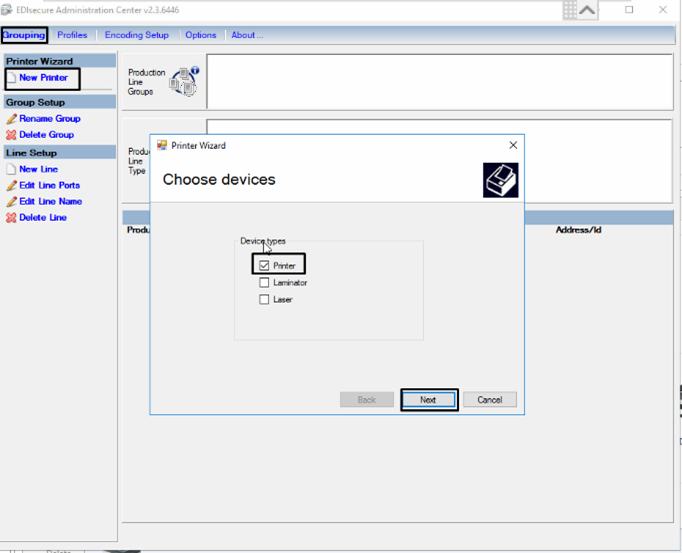Click the Edit Line Name pencil icon
This screenshot has height=553, width=682.
[11, 202]
